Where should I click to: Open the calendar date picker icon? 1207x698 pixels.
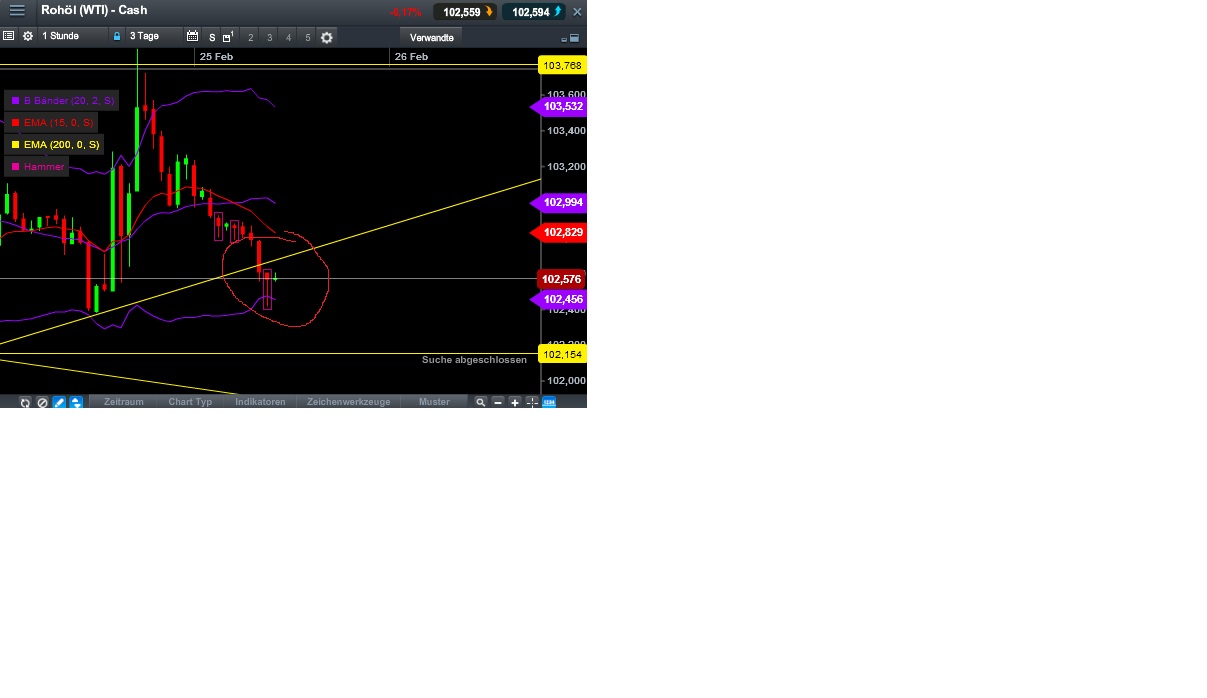(193, 37)
